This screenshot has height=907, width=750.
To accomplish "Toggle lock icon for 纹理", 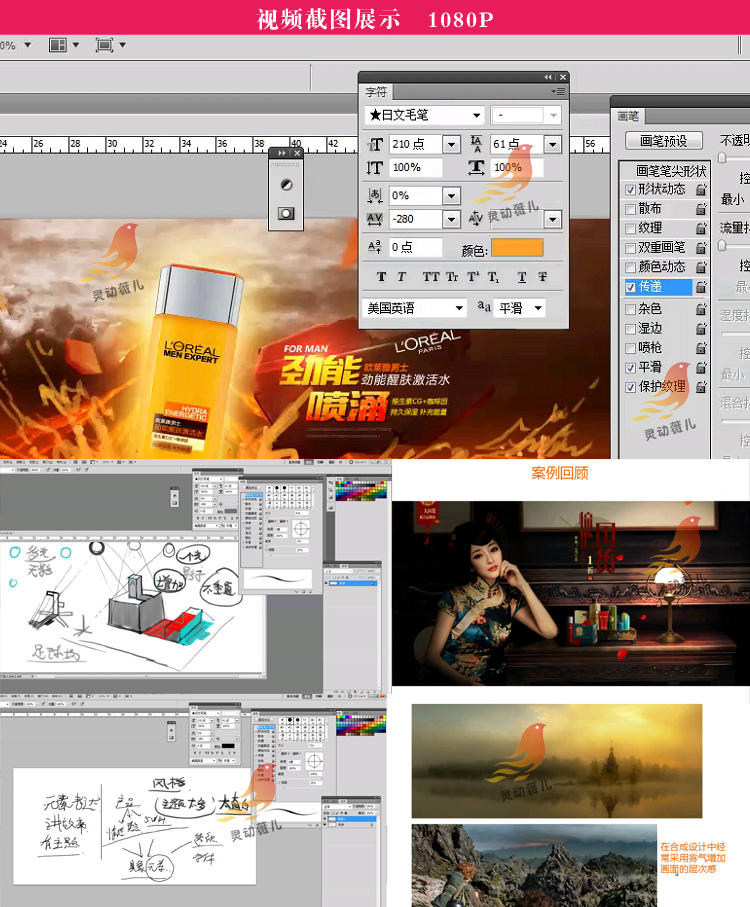I will (x=701, y=228).
